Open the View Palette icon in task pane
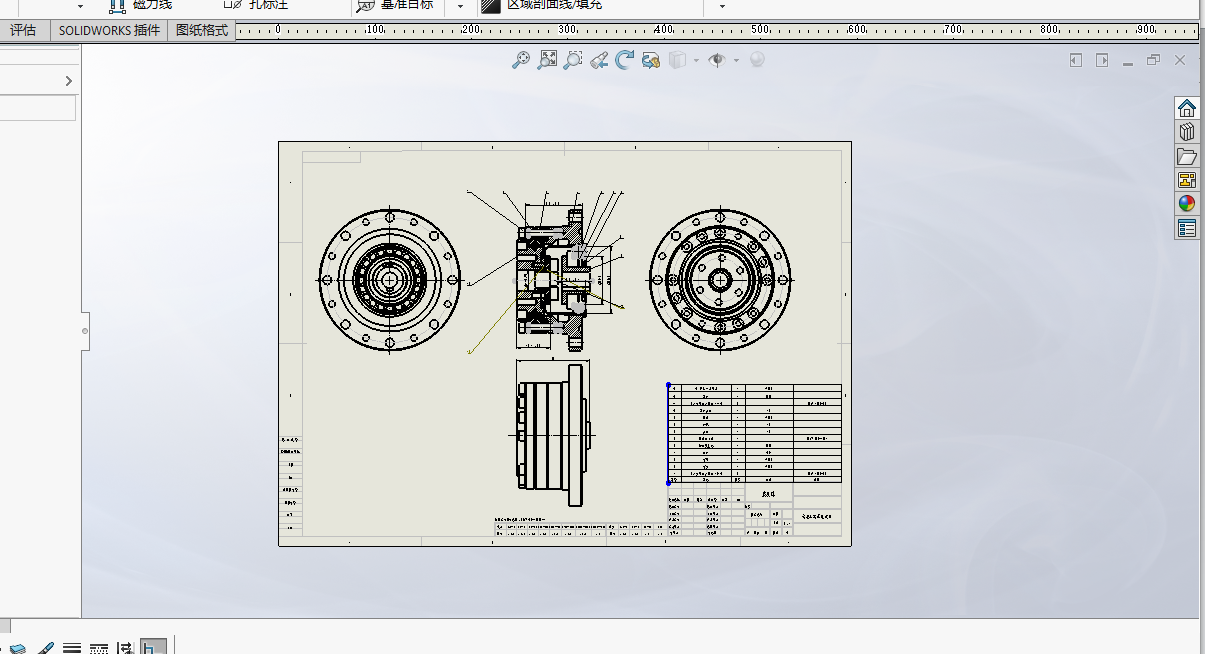The image size is (1205, 654). coord(1187,180)
